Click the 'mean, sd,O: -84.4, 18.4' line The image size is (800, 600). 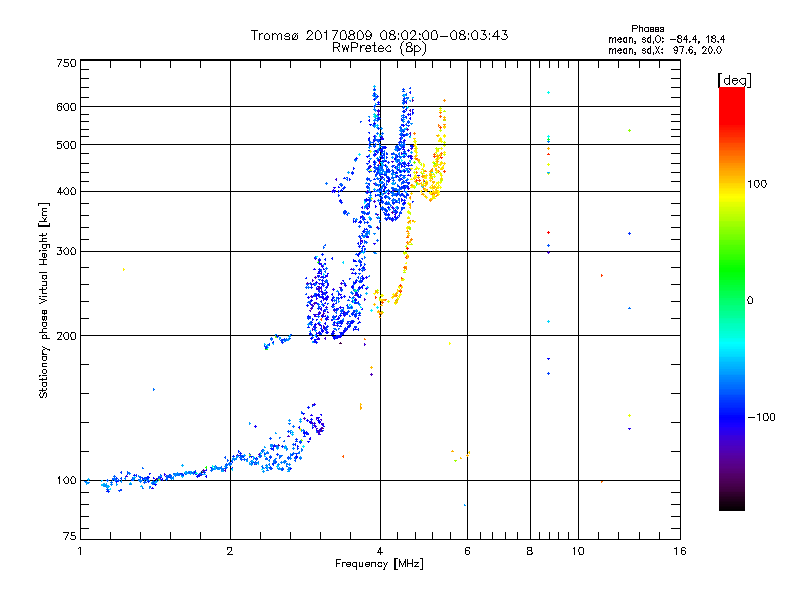666,39
